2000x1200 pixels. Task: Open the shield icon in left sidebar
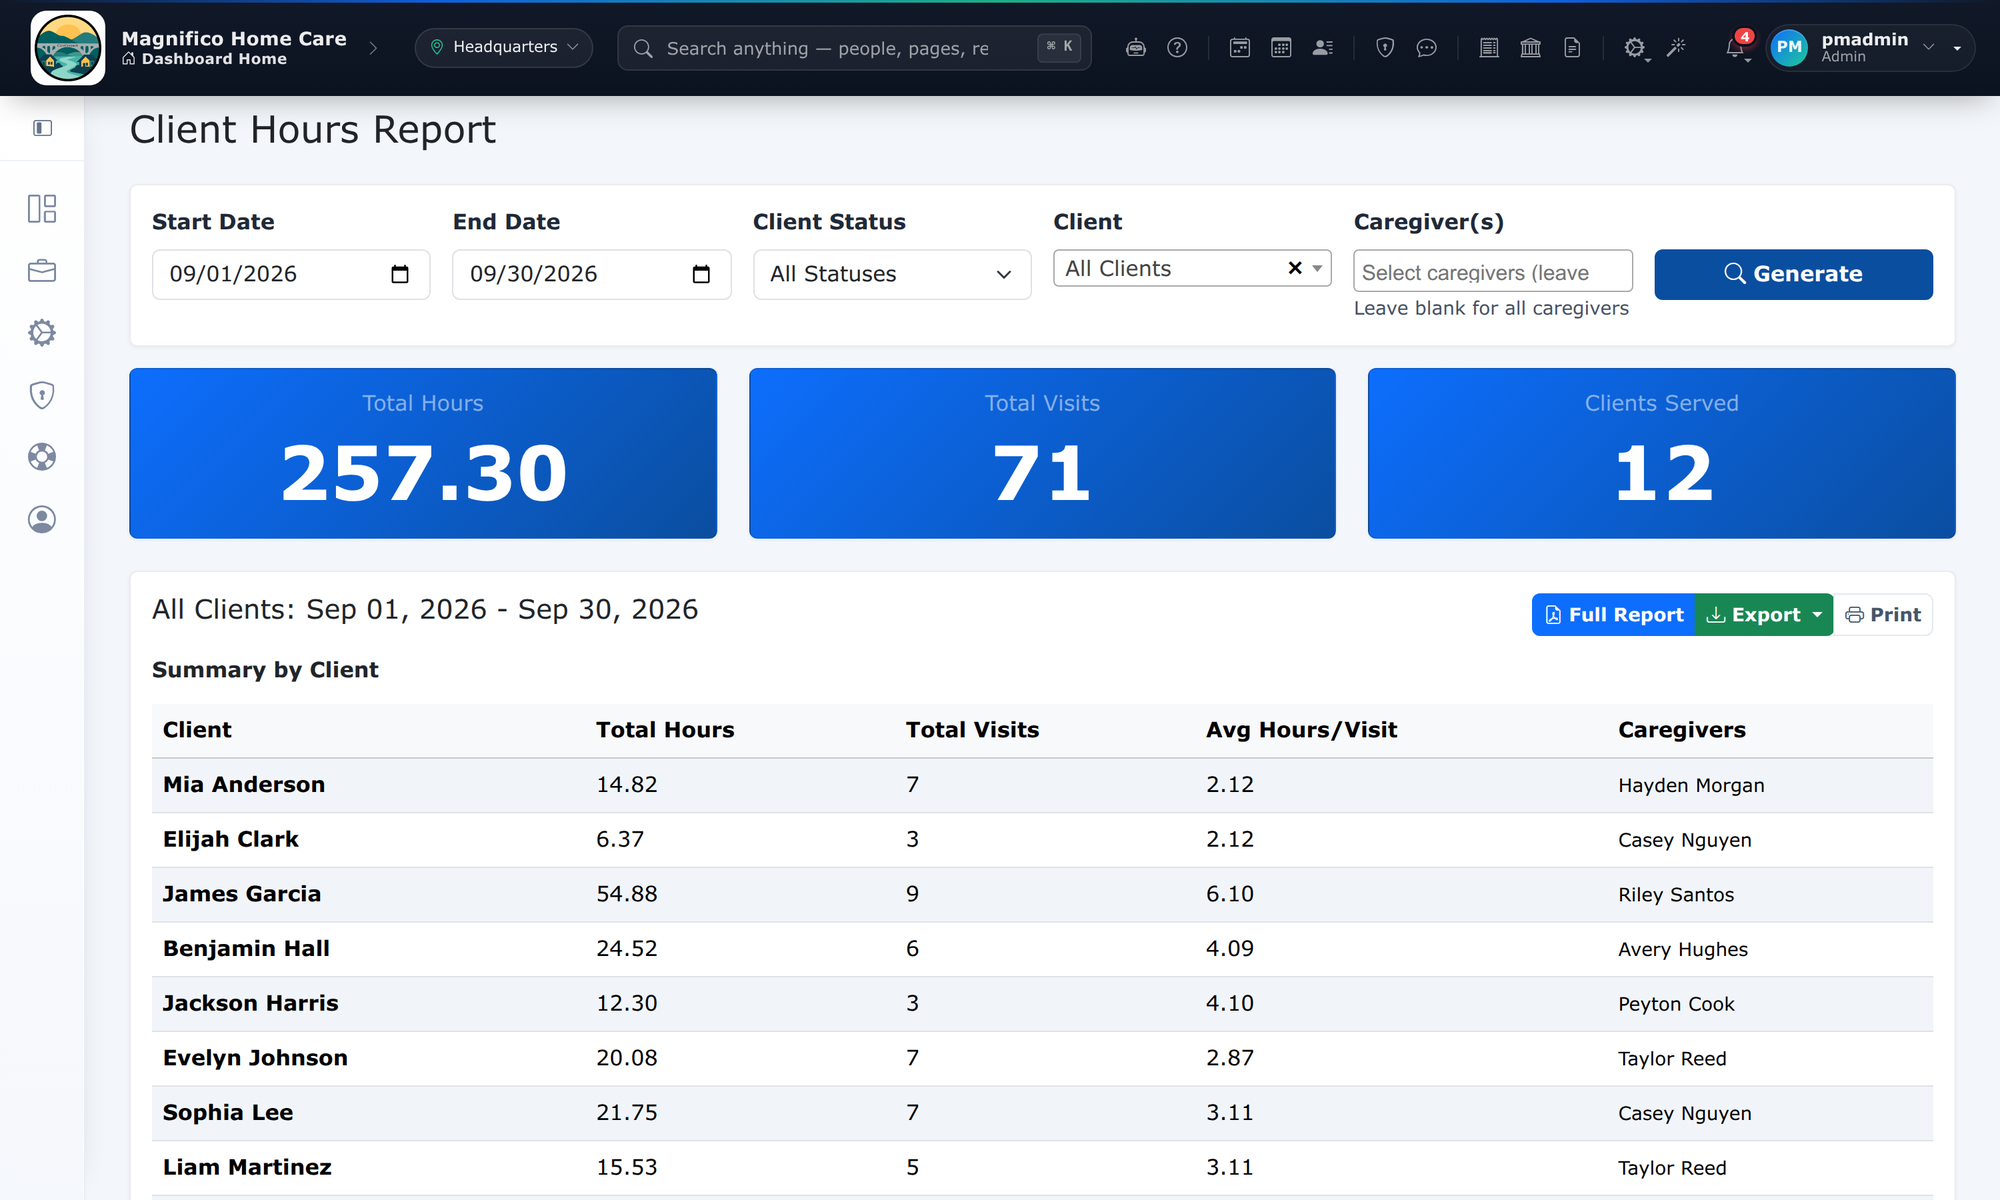[x=42, y=395]
